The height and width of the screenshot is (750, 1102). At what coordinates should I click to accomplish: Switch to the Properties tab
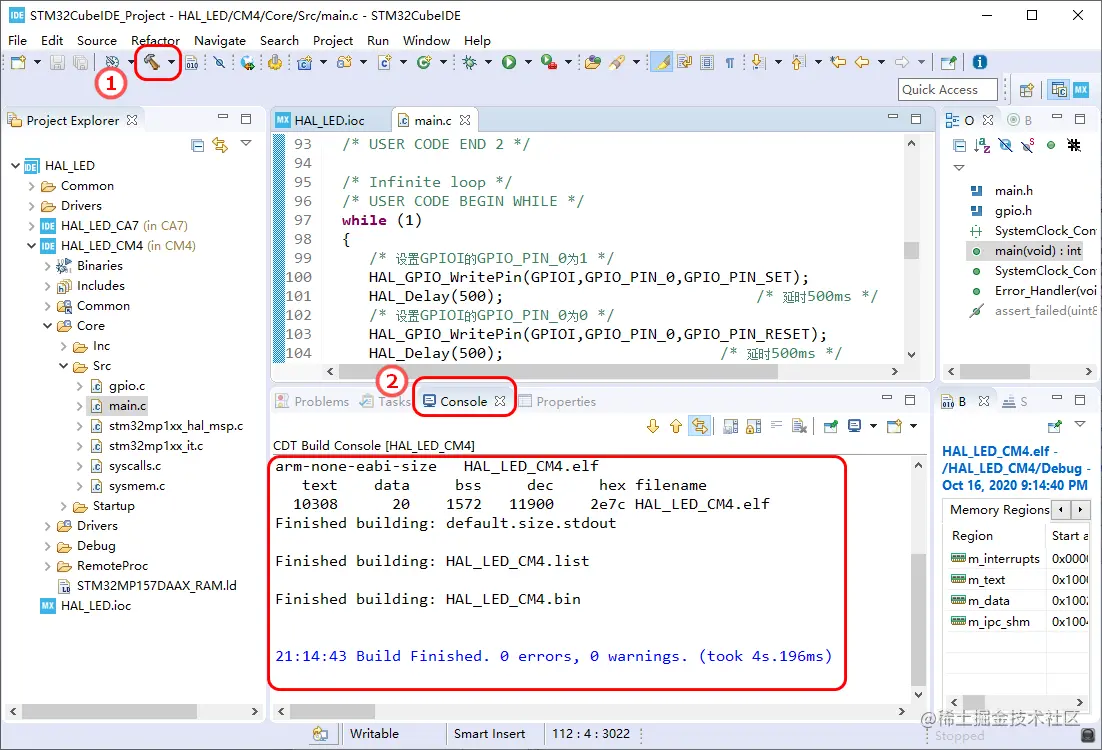(557, 401)
